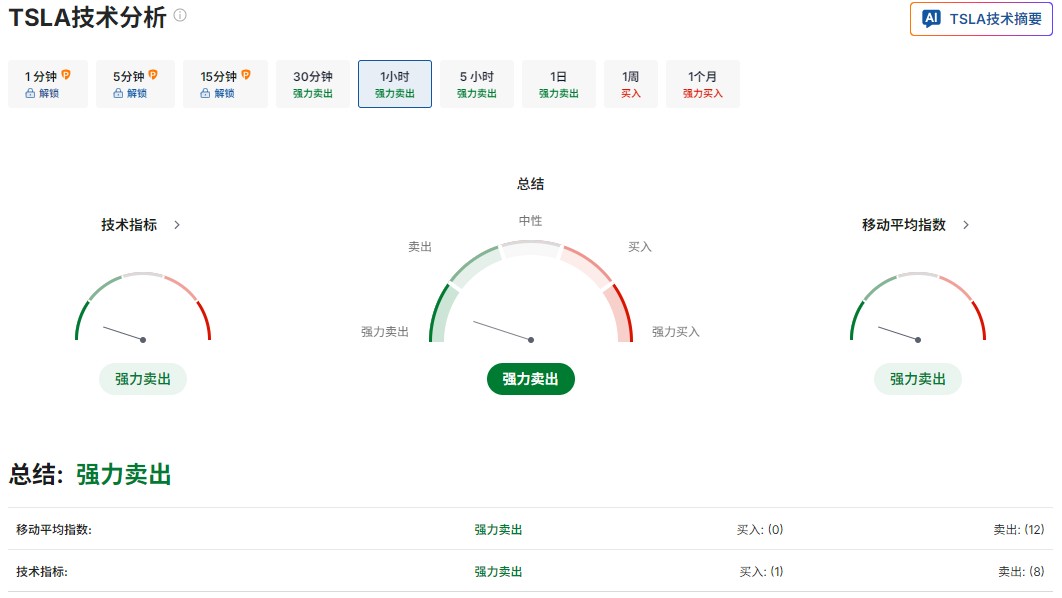The image size is (1062, 598).
Task: Expand the 技术指标 section chevron
Action: pyautogui.click(x=177, y=225)
